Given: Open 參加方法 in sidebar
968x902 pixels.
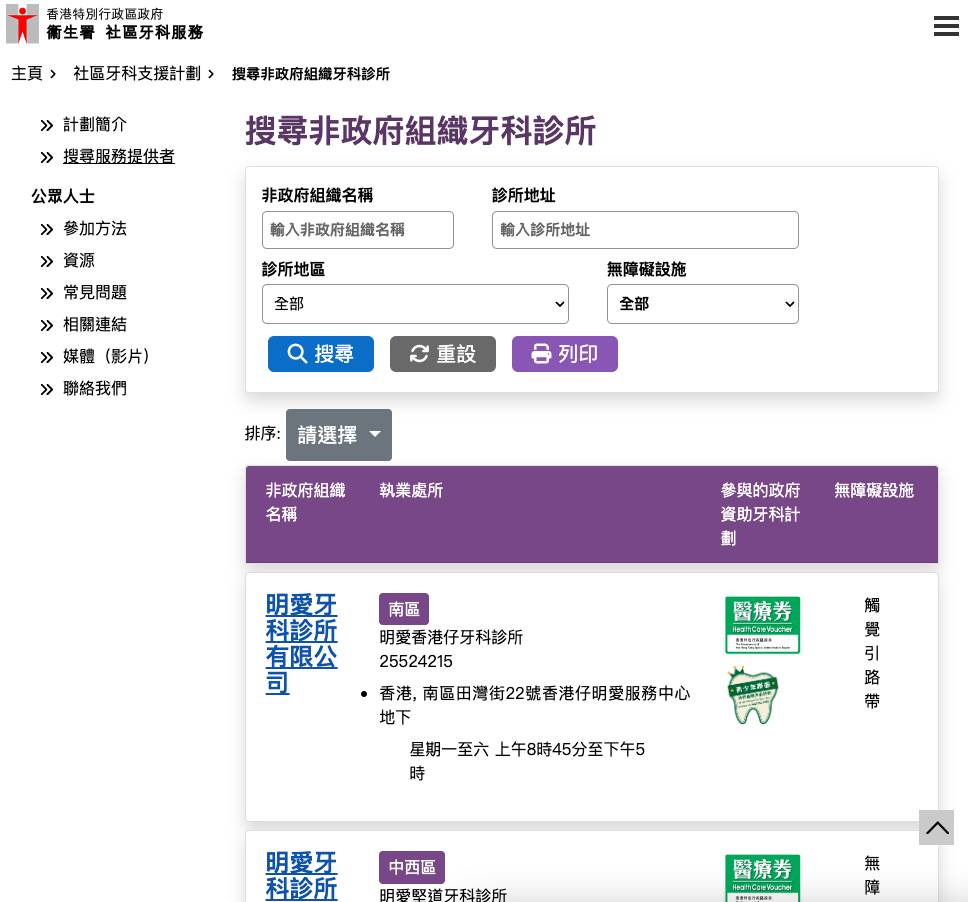Looking at the screenshot, I should [94, 228].
